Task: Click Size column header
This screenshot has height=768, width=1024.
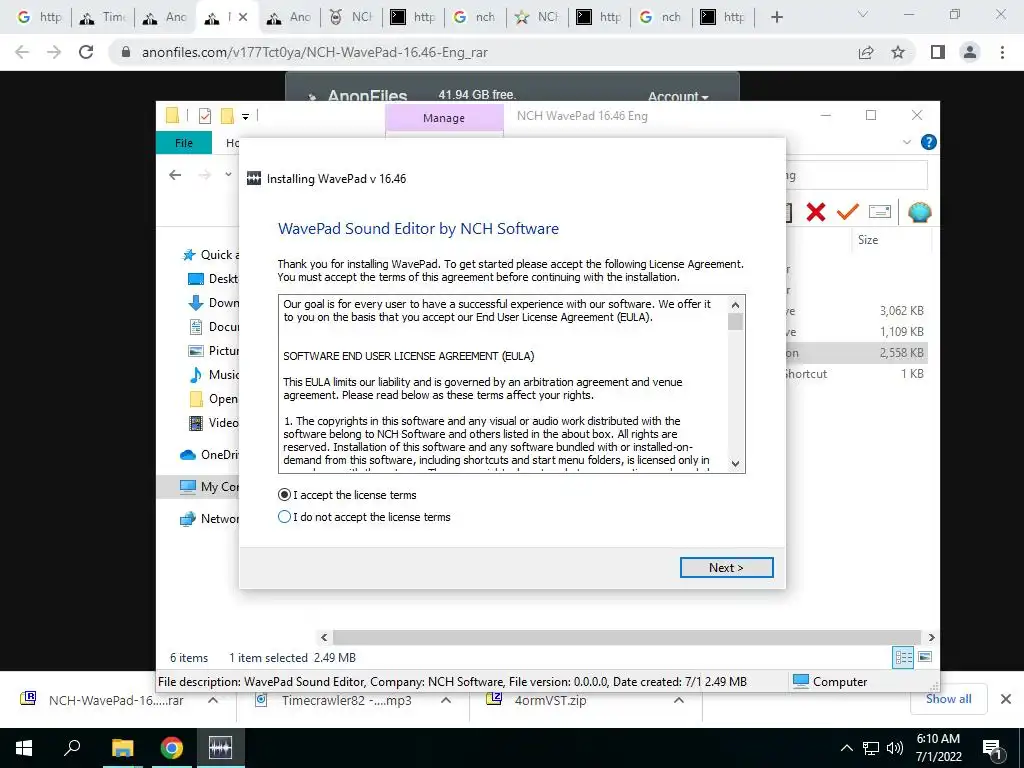Action: click(x=868, y=240)
